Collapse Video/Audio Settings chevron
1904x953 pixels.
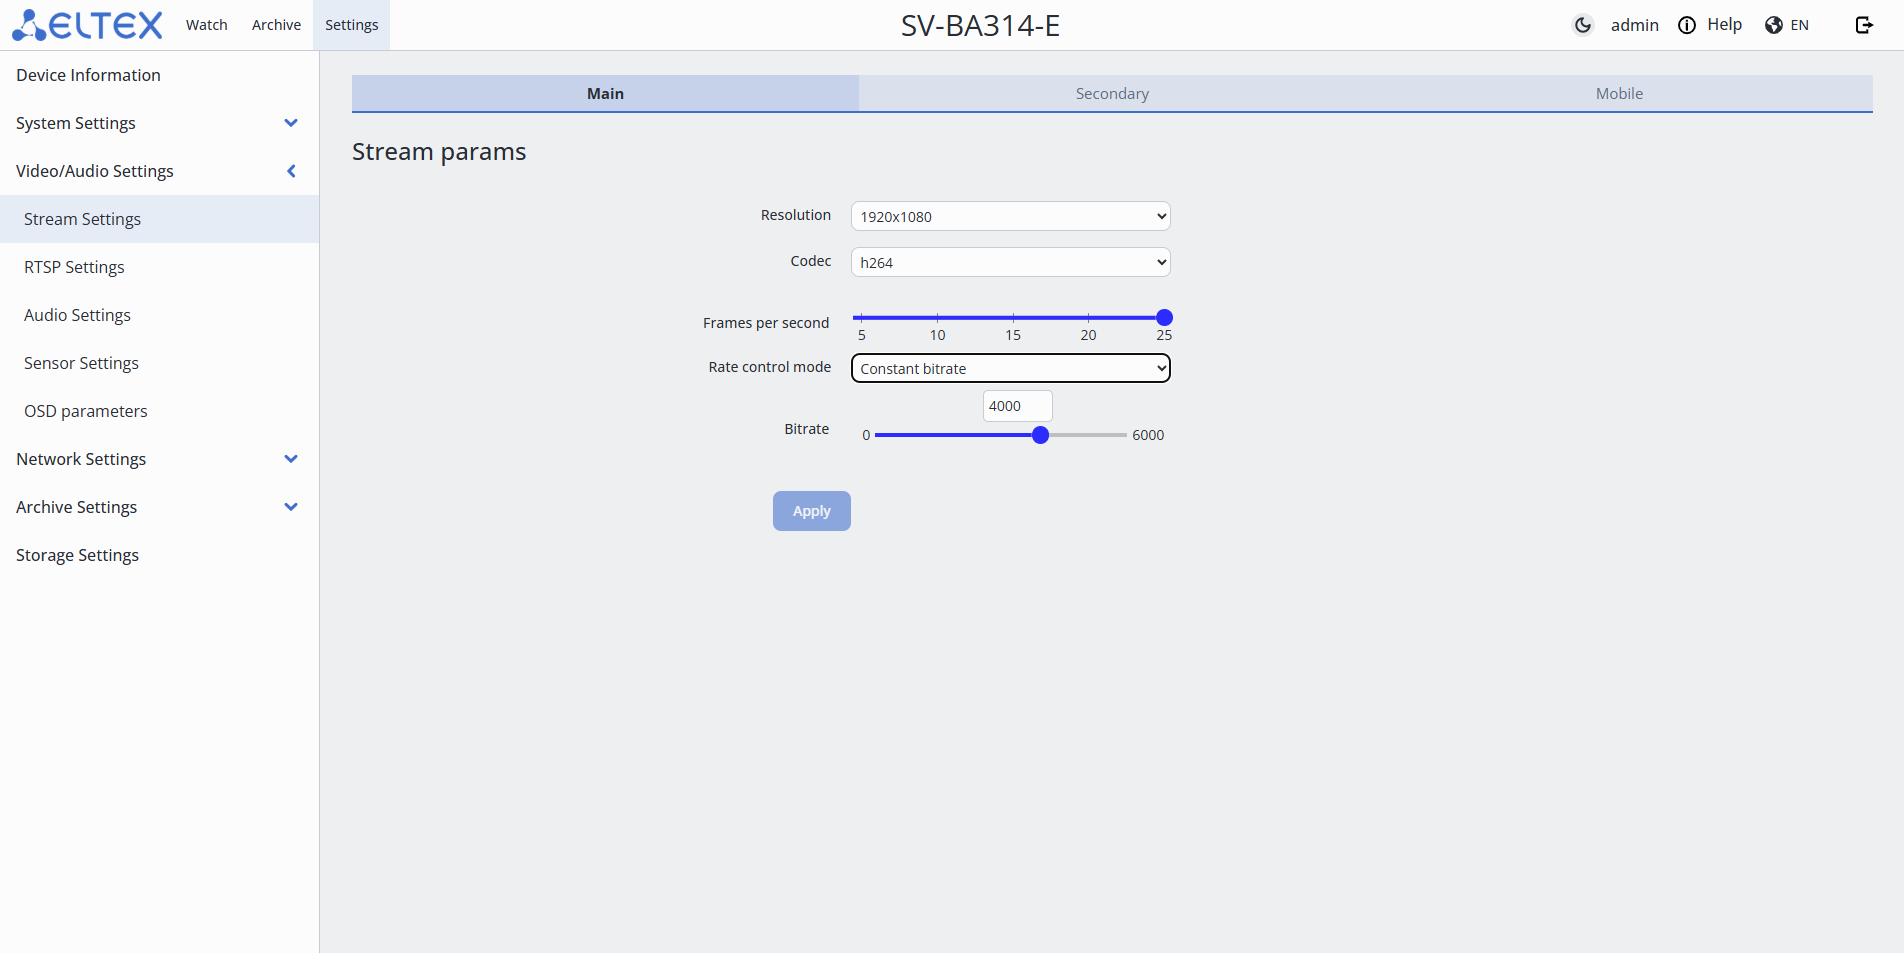[291, 171]
